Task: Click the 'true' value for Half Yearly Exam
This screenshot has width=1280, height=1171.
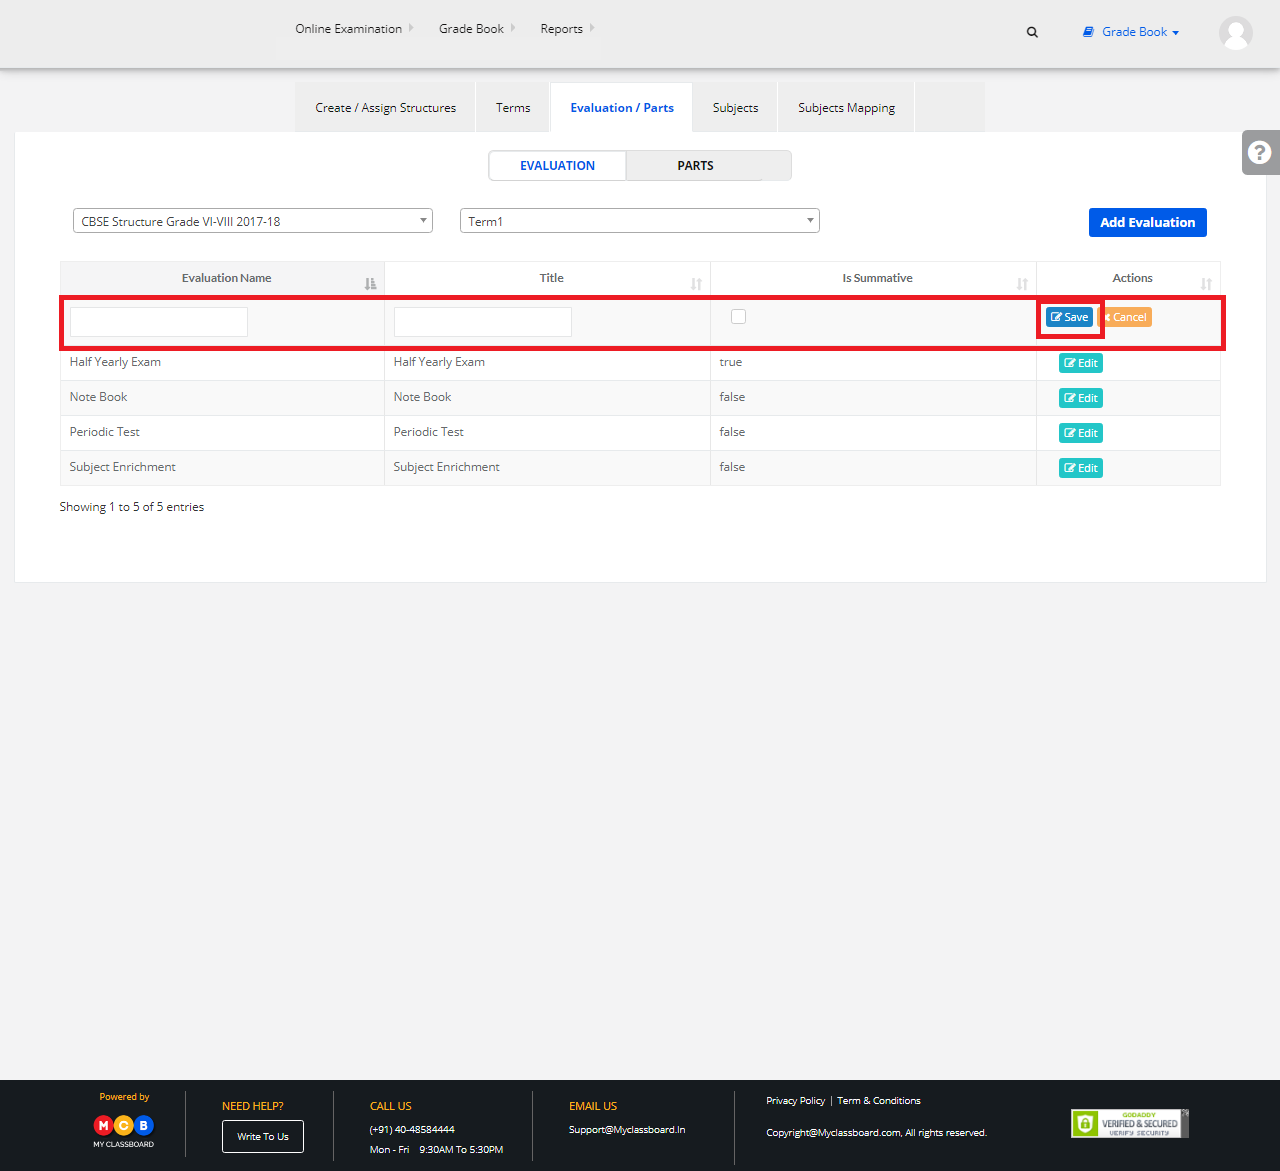Action: [731, 362]
